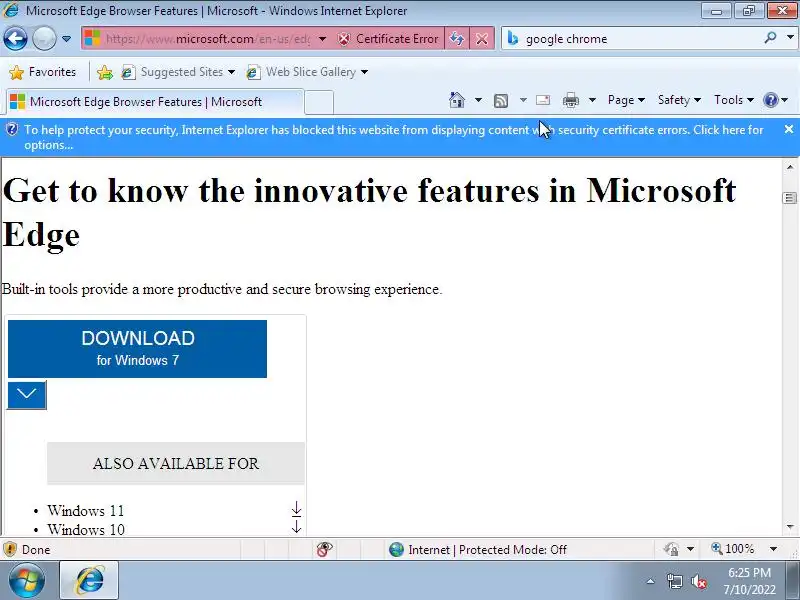Stop loading with the red X button
Viewport: 800px width, 600px height.
tap(482, 39)
